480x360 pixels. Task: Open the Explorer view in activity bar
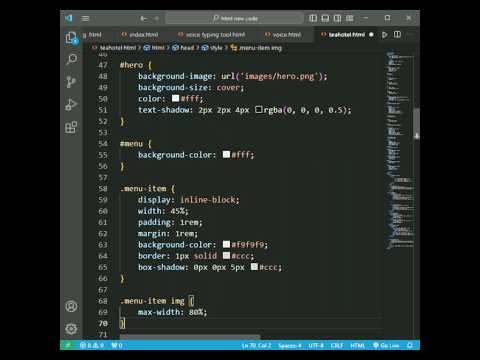71,38
